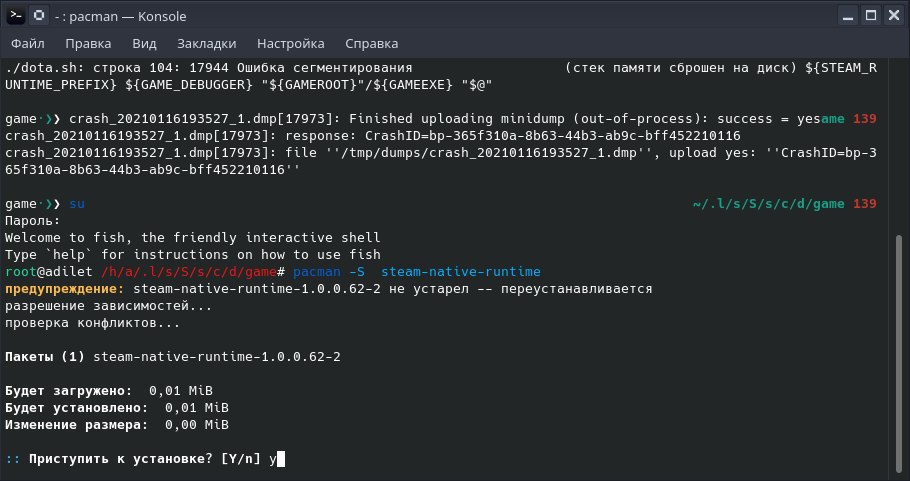This screenshot has width=910, height=481.
Task: Click the 'Пакеты (1)' line
Action: click(x=173, y=357)
